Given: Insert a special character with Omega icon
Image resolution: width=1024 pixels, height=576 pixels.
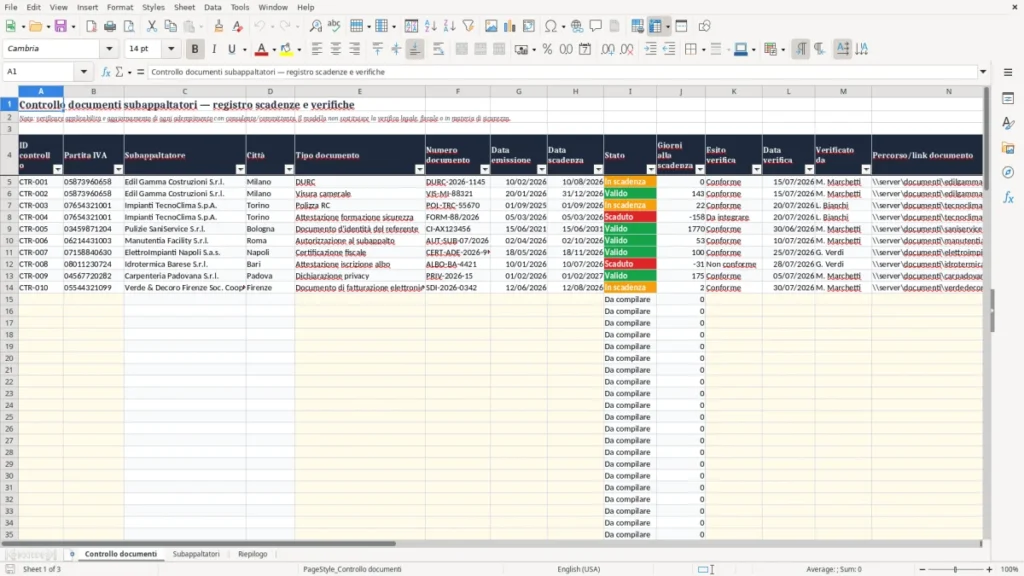Looking at the screenshot, I should (x=551, y=26).
